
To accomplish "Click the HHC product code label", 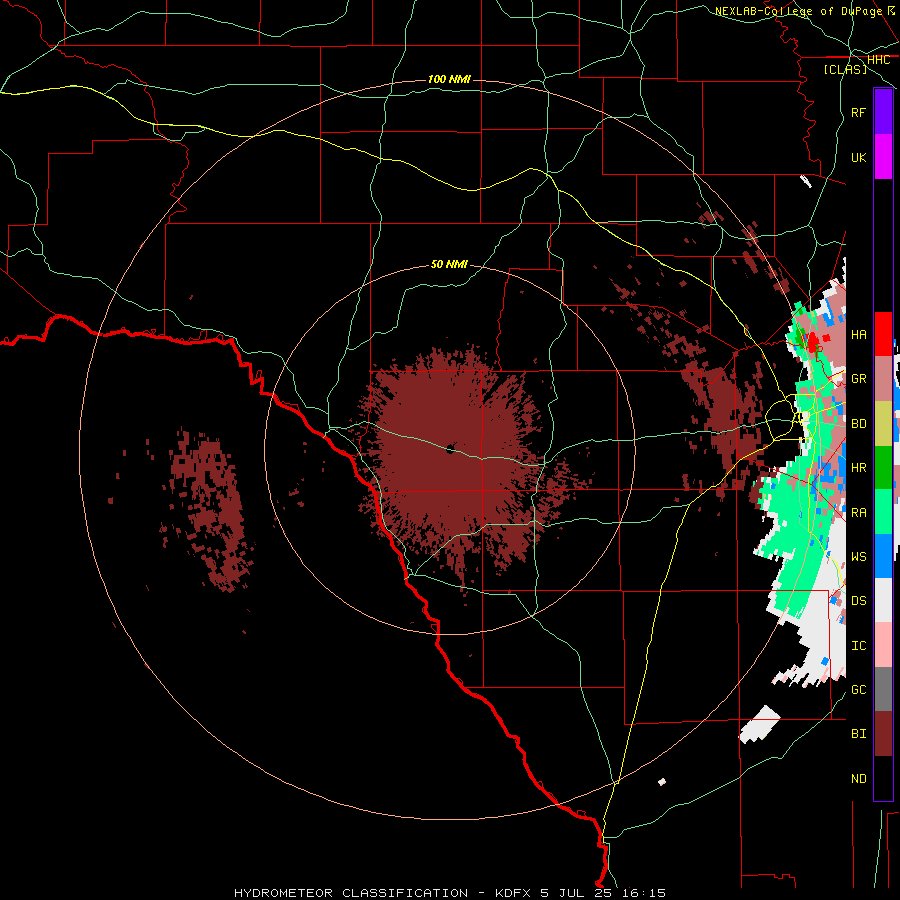I will [878, 60].
